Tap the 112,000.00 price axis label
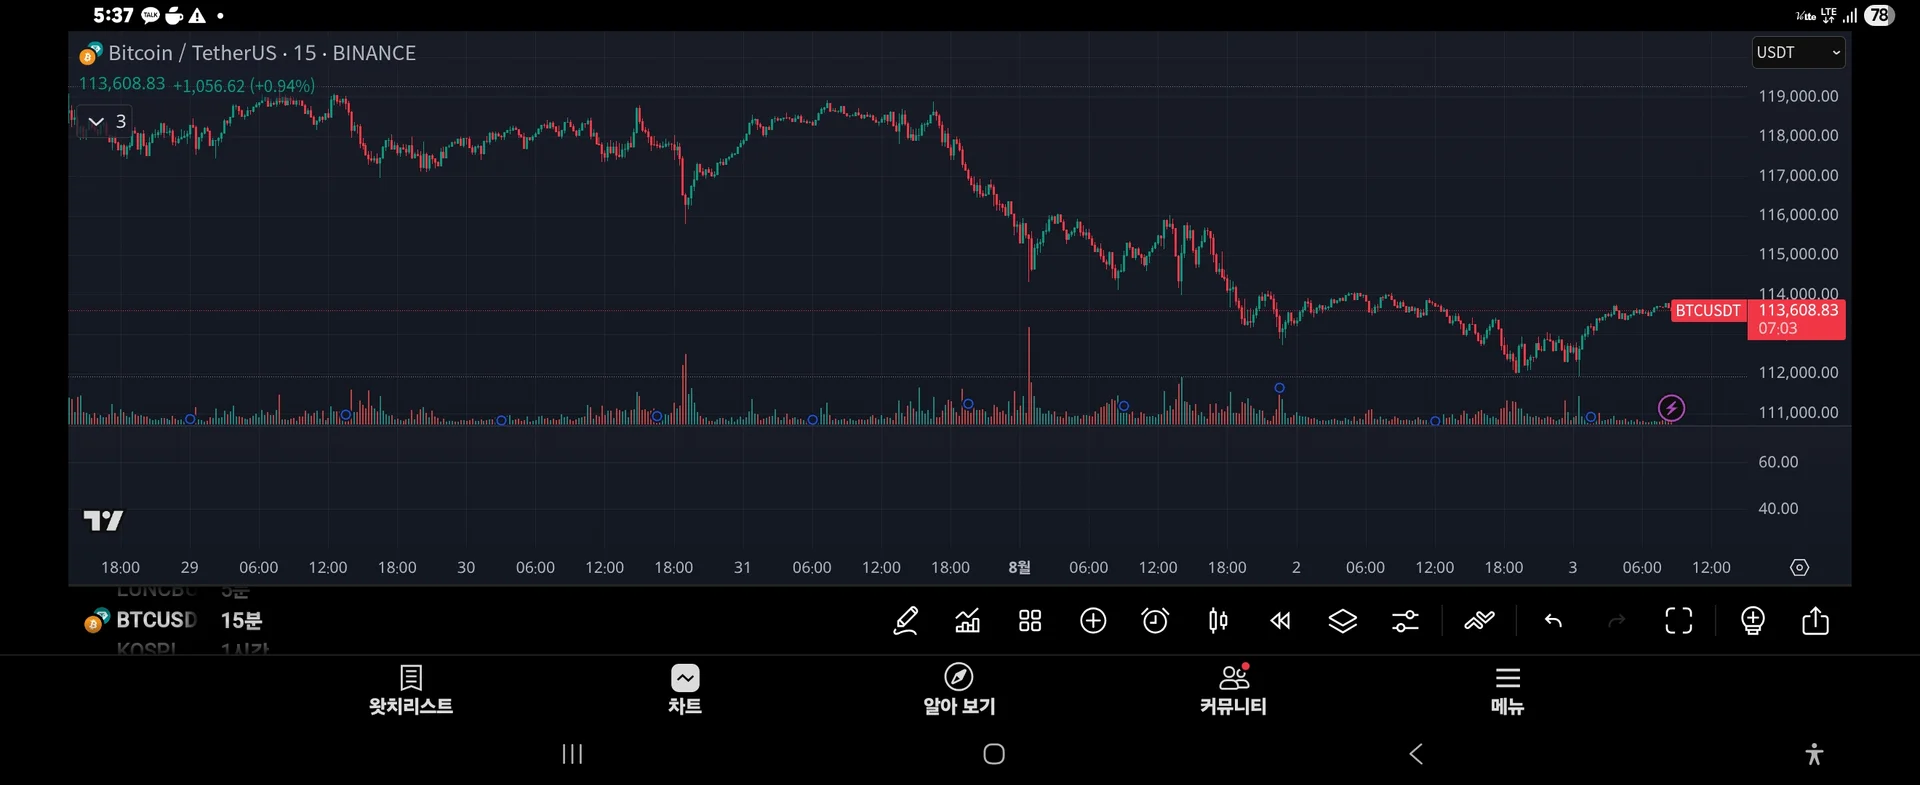 pos(1798,373)
